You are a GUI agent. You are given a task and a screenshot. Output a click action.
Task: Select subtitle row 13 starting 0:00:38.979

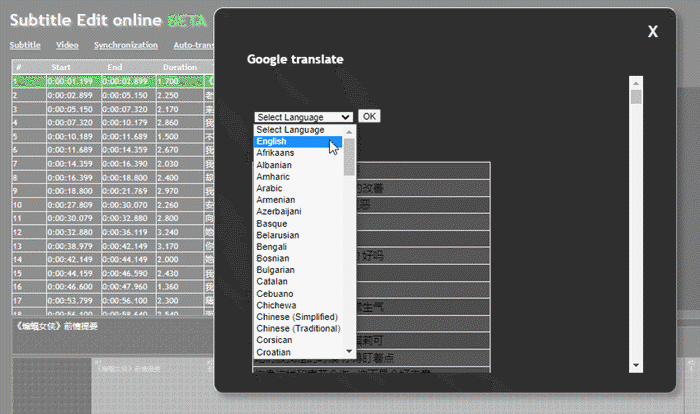point(113,246)
